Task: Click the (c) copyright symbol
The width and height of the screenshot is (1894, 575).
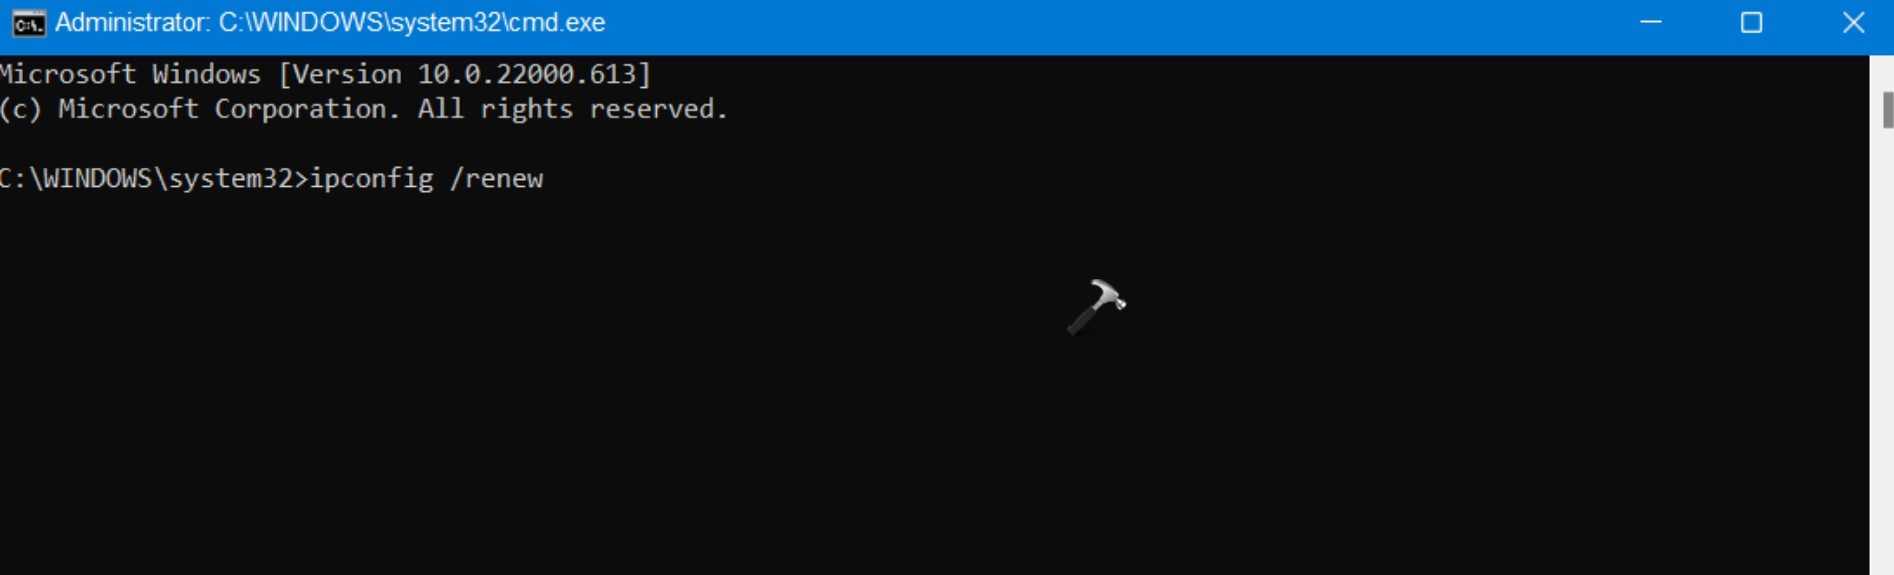Action: coord(20,109)
